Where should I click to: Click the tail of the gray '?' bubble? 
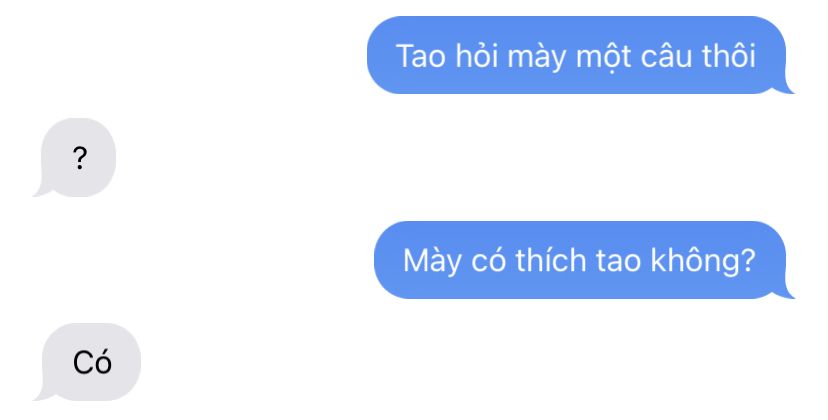pyautogui.click(x=40, y=190)
